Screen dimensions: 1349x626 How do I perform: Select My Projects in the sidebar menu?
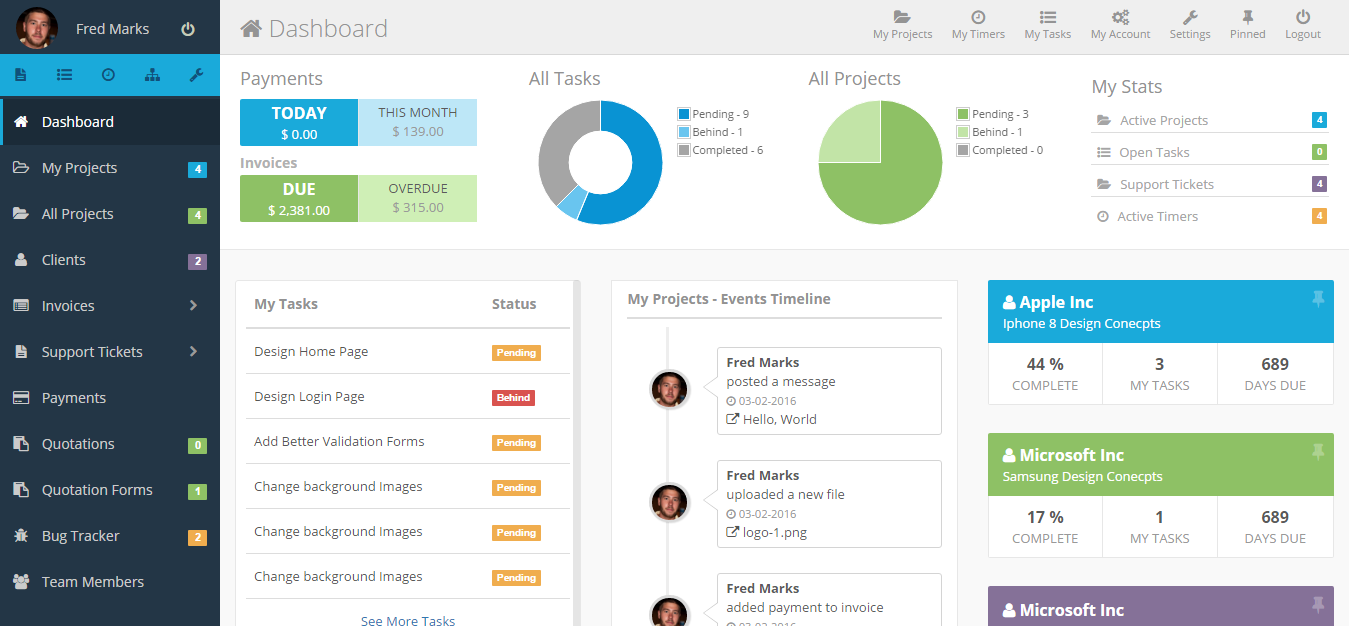click(x=110, y=168)
